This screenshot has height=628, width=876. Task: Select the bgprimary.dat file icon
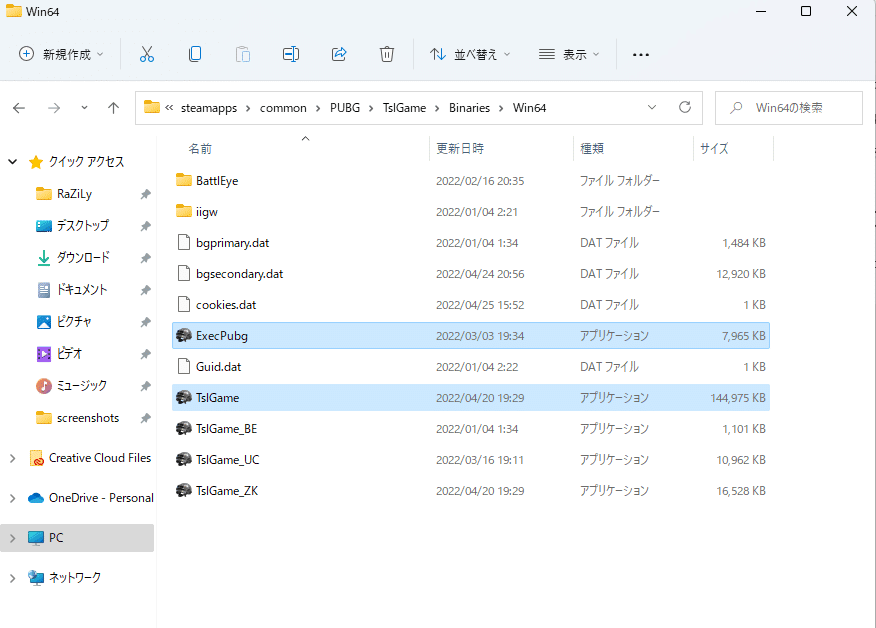(x=184, y=242)
